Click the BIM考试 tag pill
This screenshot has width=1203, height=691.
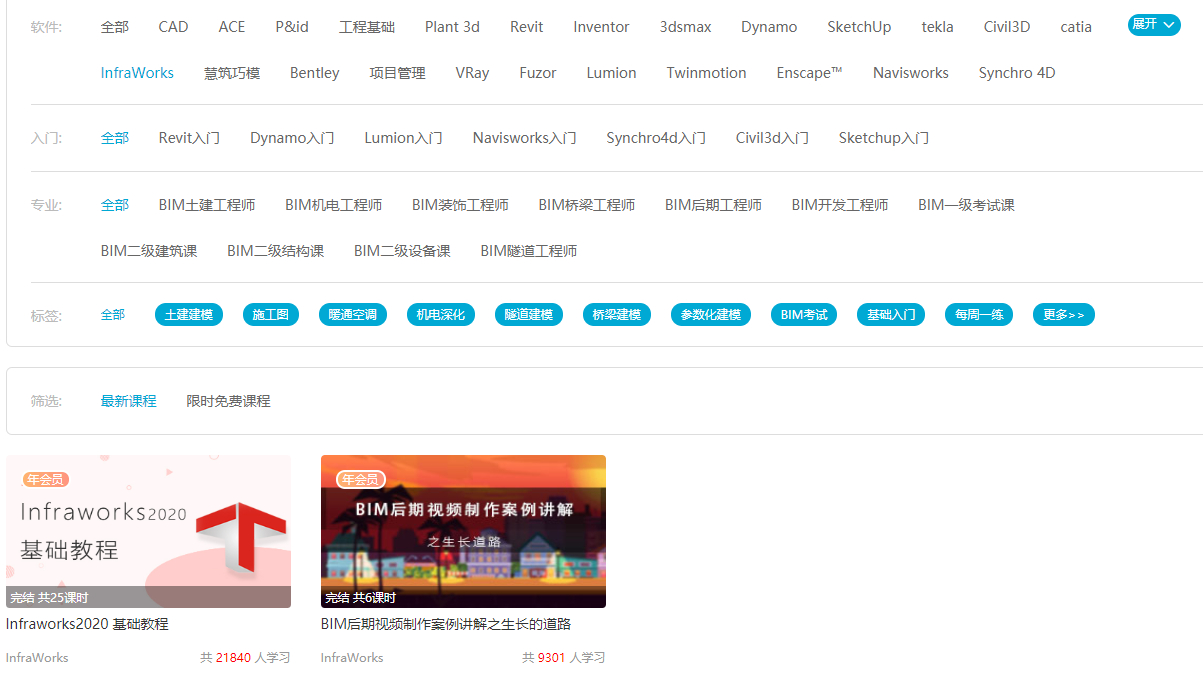pos(804,315)
